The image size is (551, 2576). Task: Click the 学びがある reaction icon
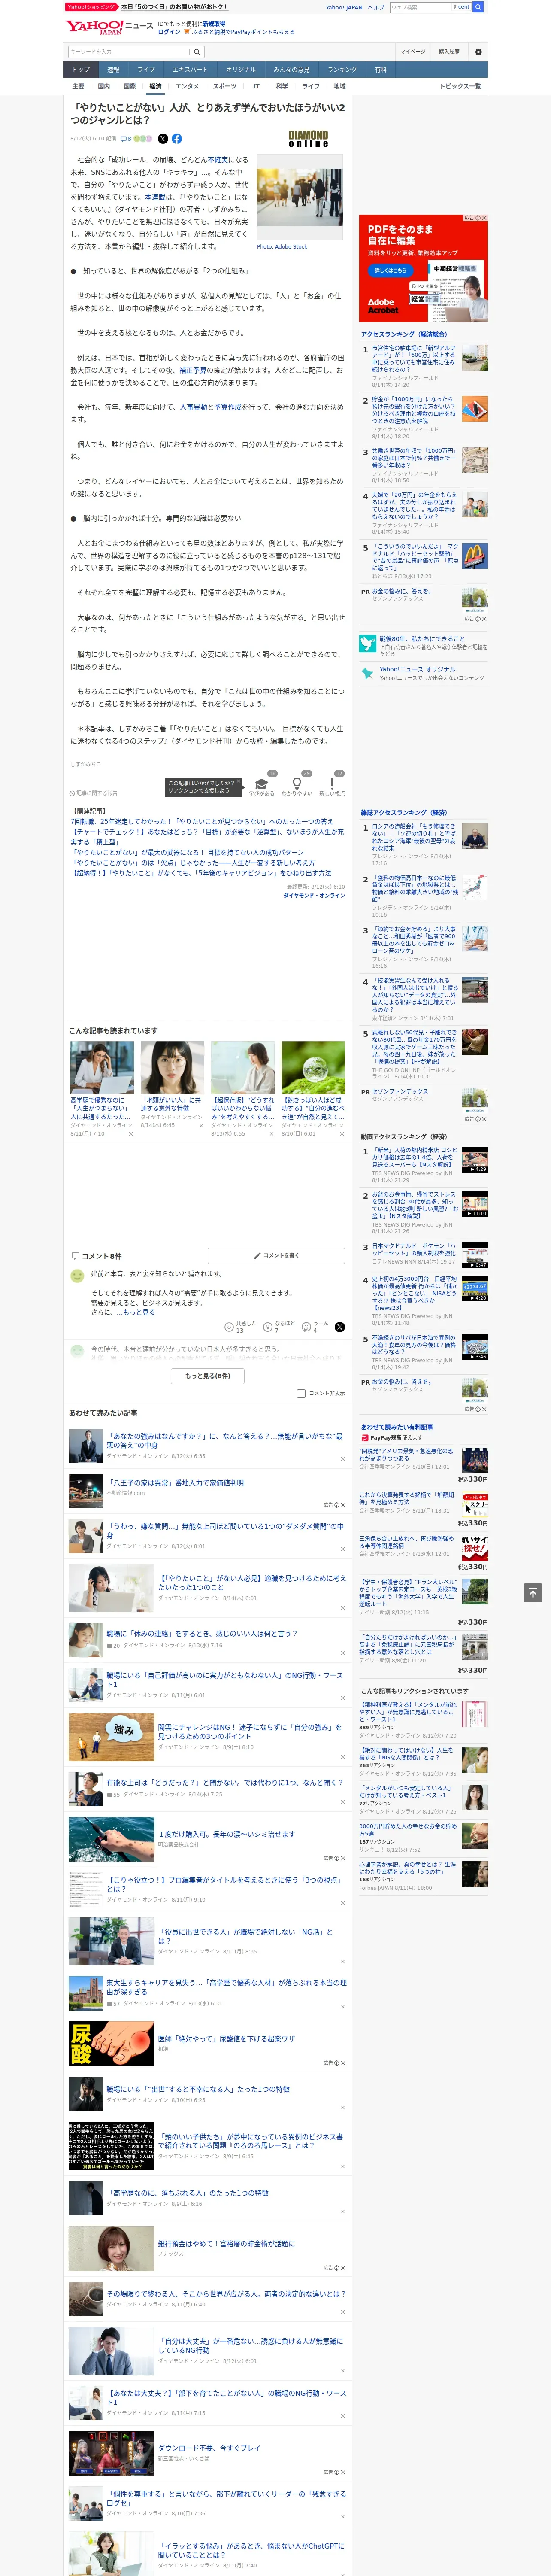pyautogui.click(x=263, y=783)
